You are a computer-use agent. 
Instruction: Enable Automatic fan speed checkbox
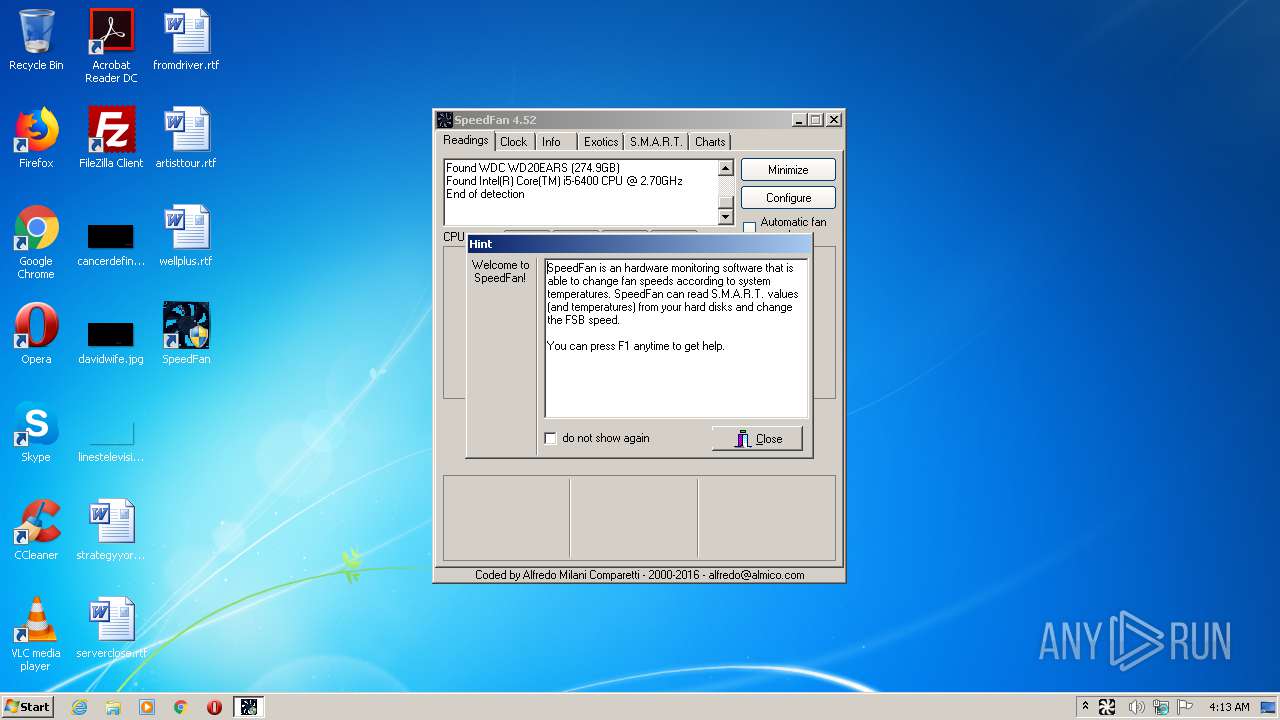(749, 228)
